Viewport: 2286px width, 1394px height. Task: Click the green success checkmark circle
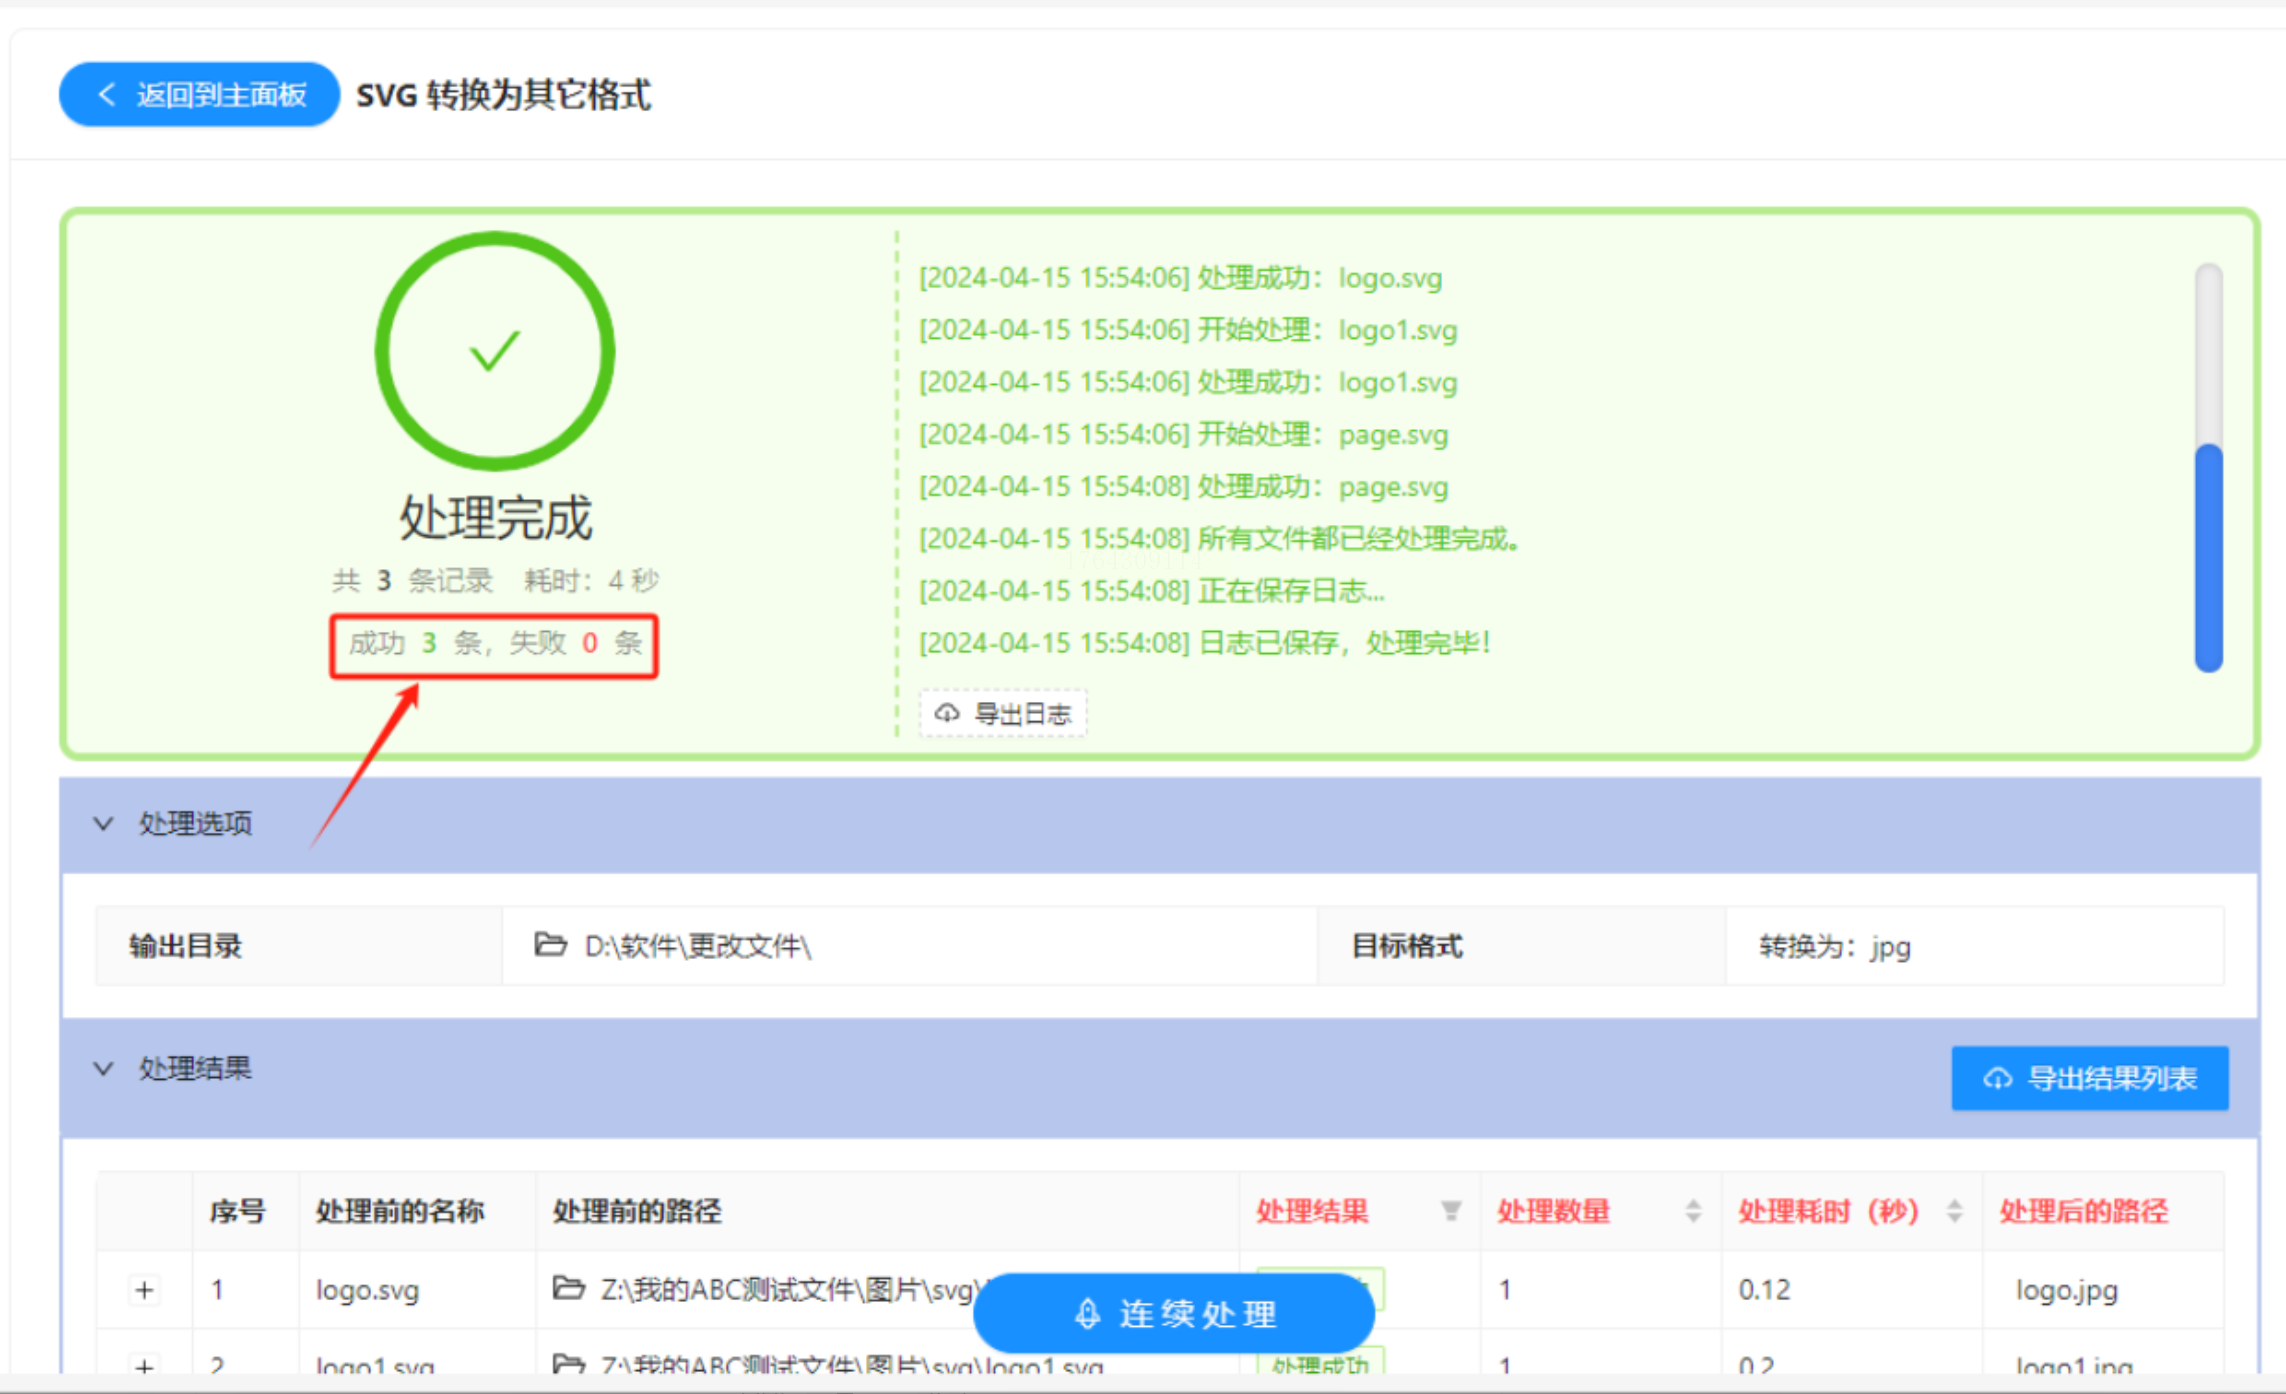pos(494,351)
